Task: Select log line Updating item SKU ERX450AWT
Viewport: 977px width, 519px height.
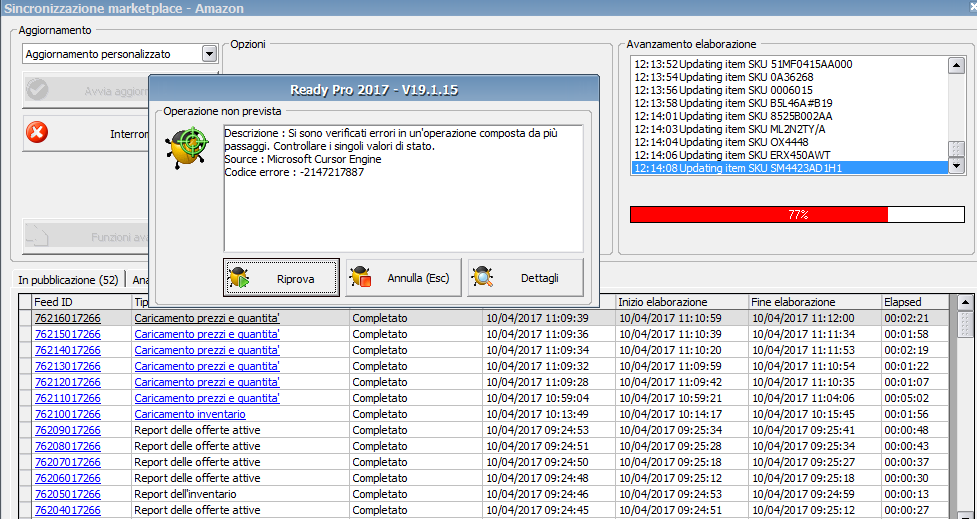Action: click(789, 155)
